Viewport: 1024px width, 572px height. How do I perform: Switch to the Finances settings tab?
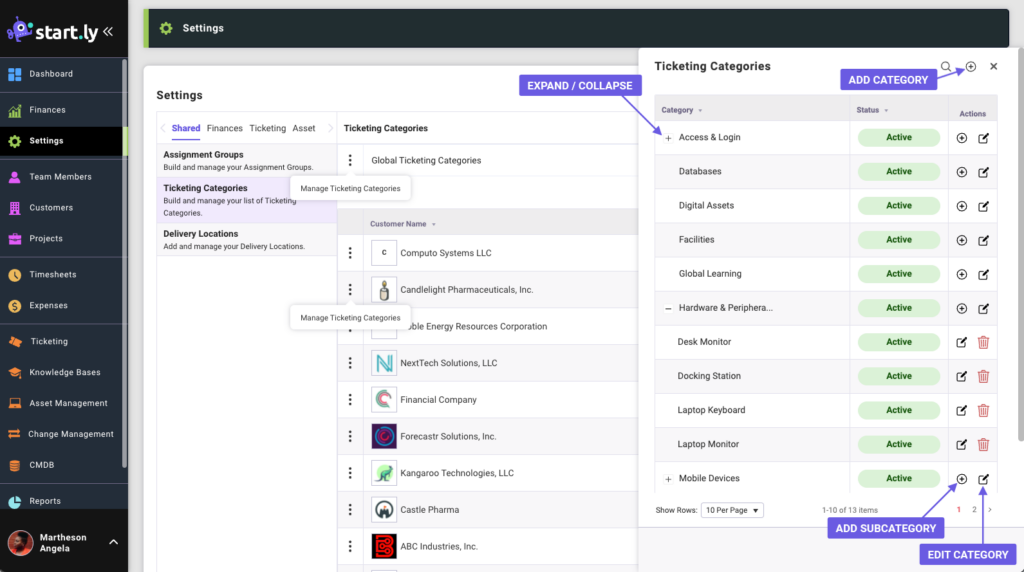225,128
